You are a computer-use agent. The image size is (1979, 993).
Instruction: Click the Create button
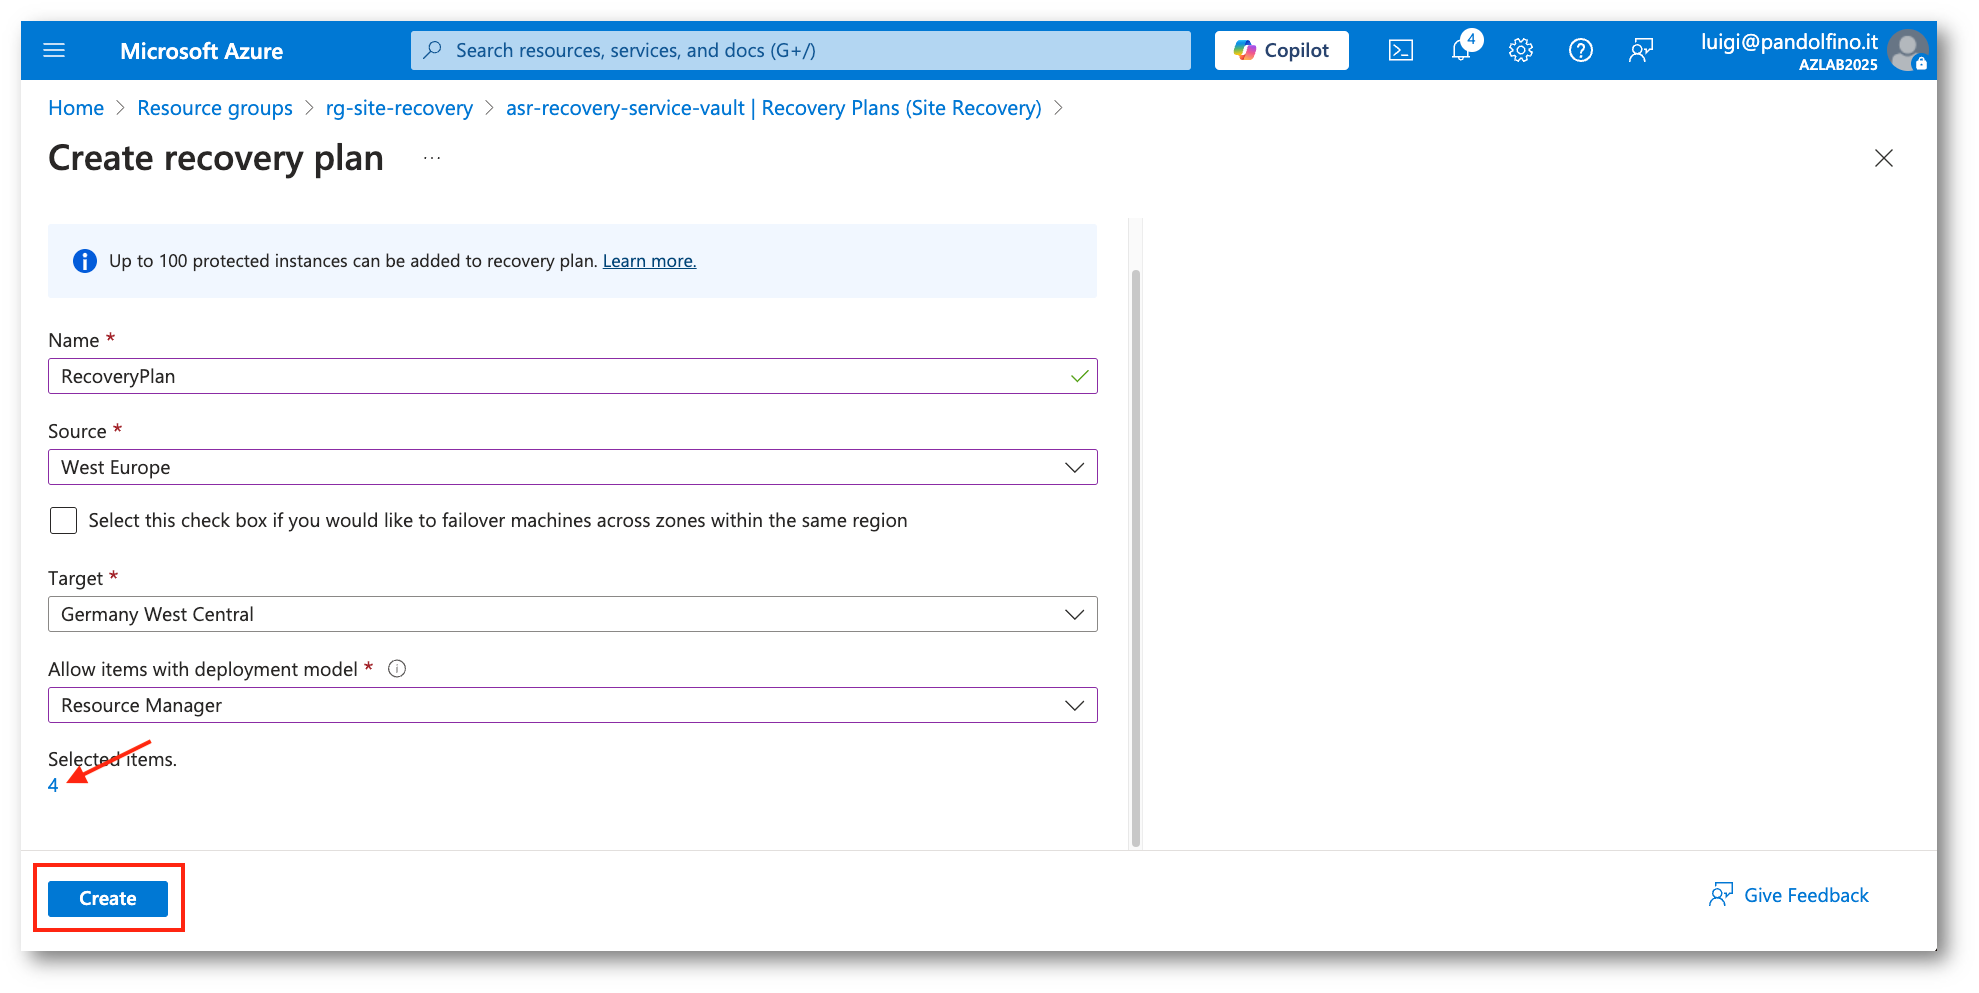click(108, 898)
